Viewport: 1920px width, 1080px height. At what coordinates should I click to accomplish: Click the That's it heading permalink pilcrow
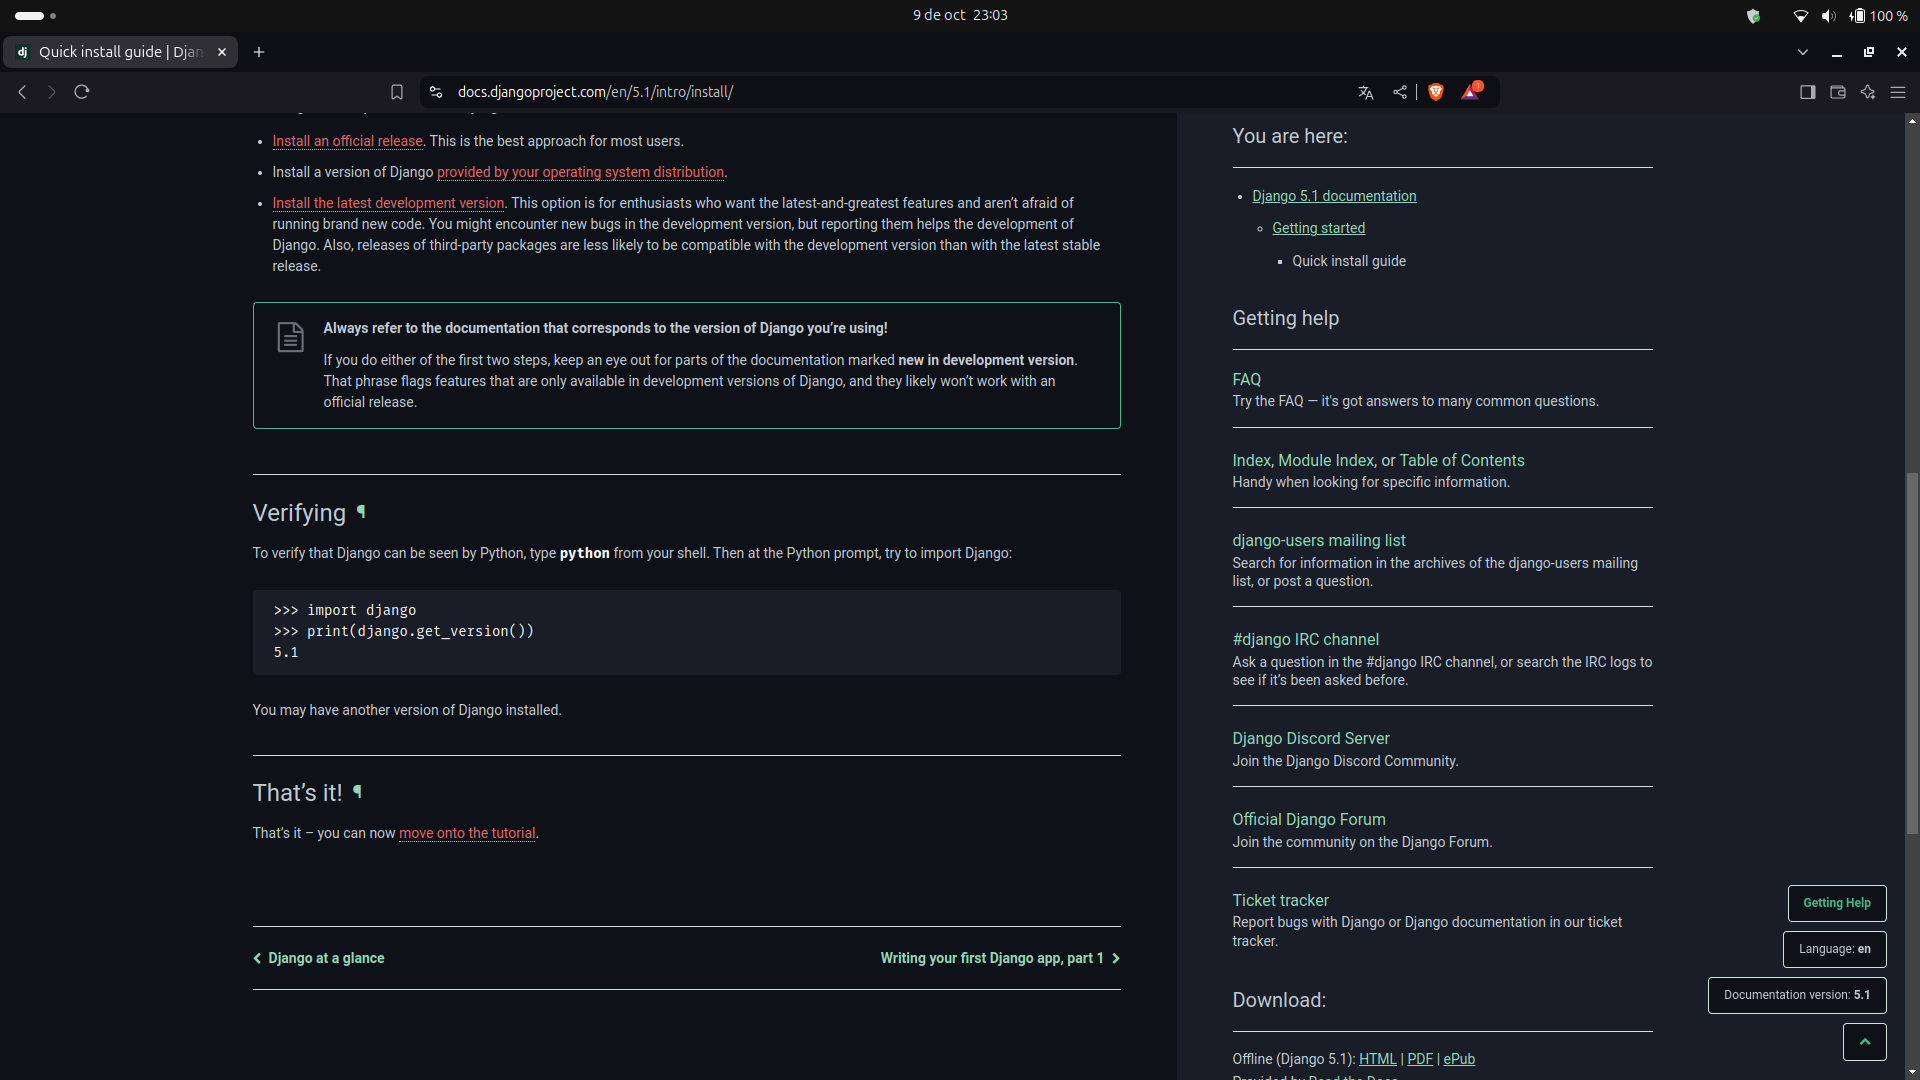point(357,792)
